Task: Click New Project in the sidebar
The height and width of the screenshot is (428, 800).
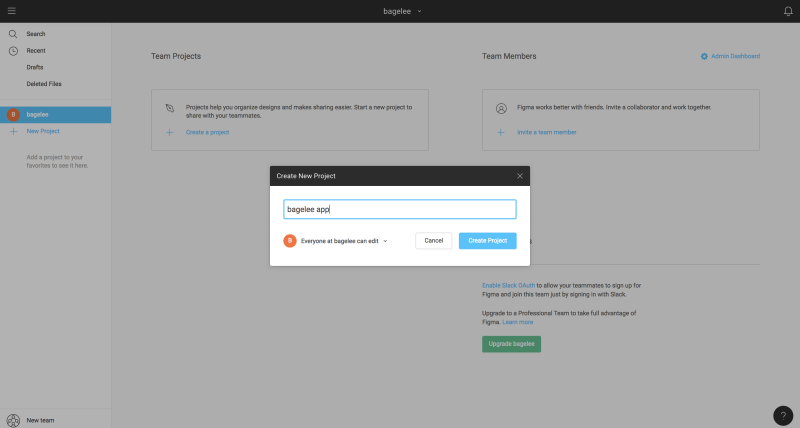Action: click(x=43, y=132)
